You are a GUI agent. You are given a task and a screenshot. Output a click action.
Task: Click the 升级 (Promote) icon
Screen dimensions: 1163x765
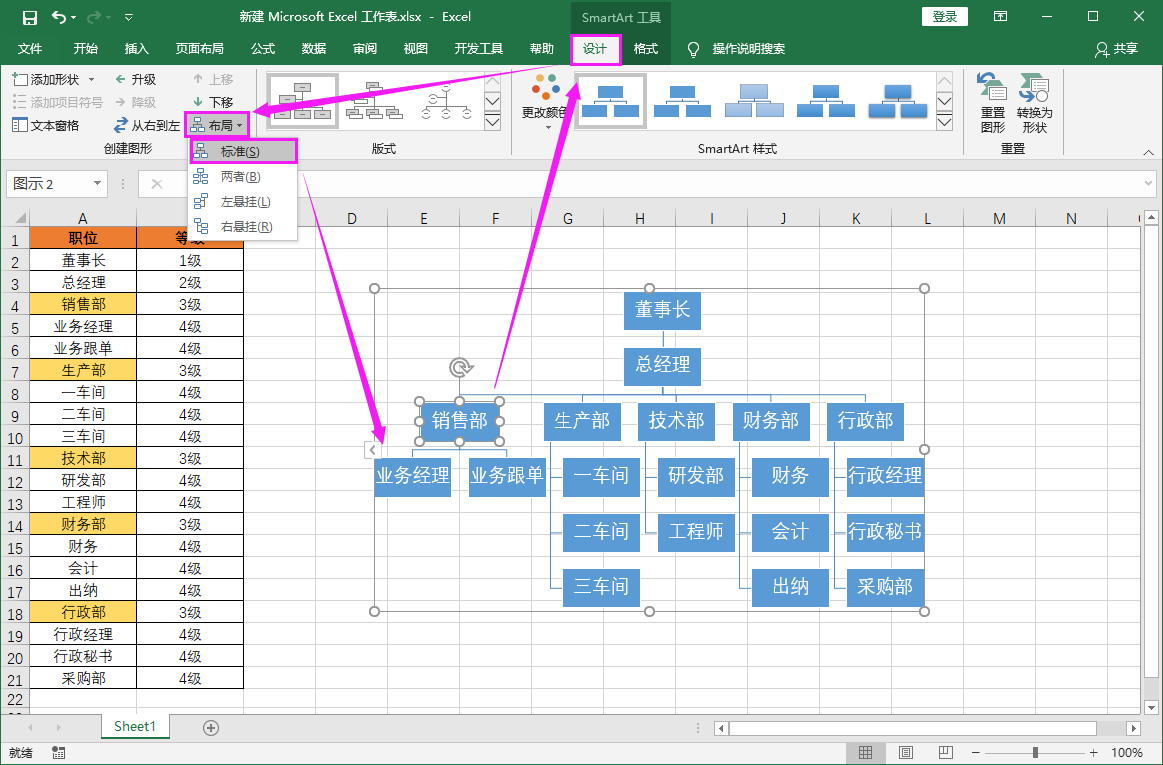(120, 78)
